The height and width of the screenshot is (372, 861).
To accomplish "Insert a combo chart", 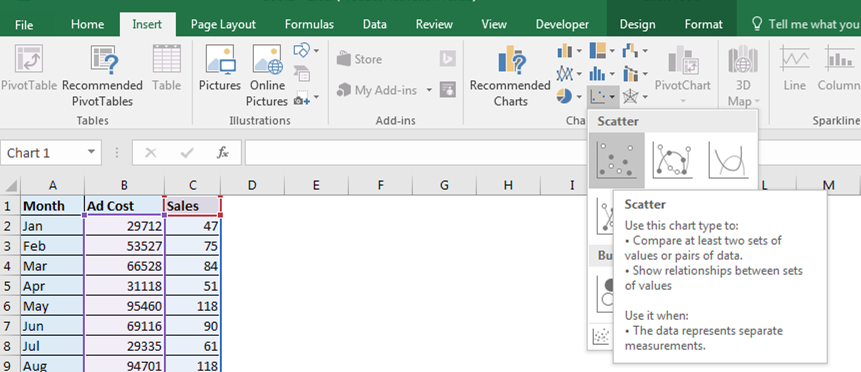I will 630,73.
